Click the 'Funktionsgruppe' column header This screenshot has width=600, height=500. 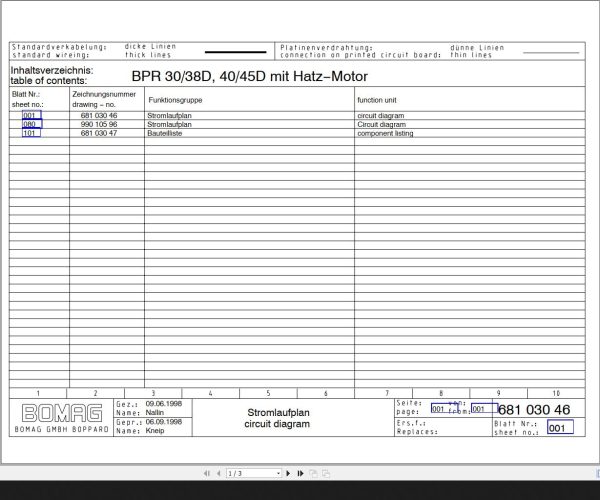coord(175,100)
